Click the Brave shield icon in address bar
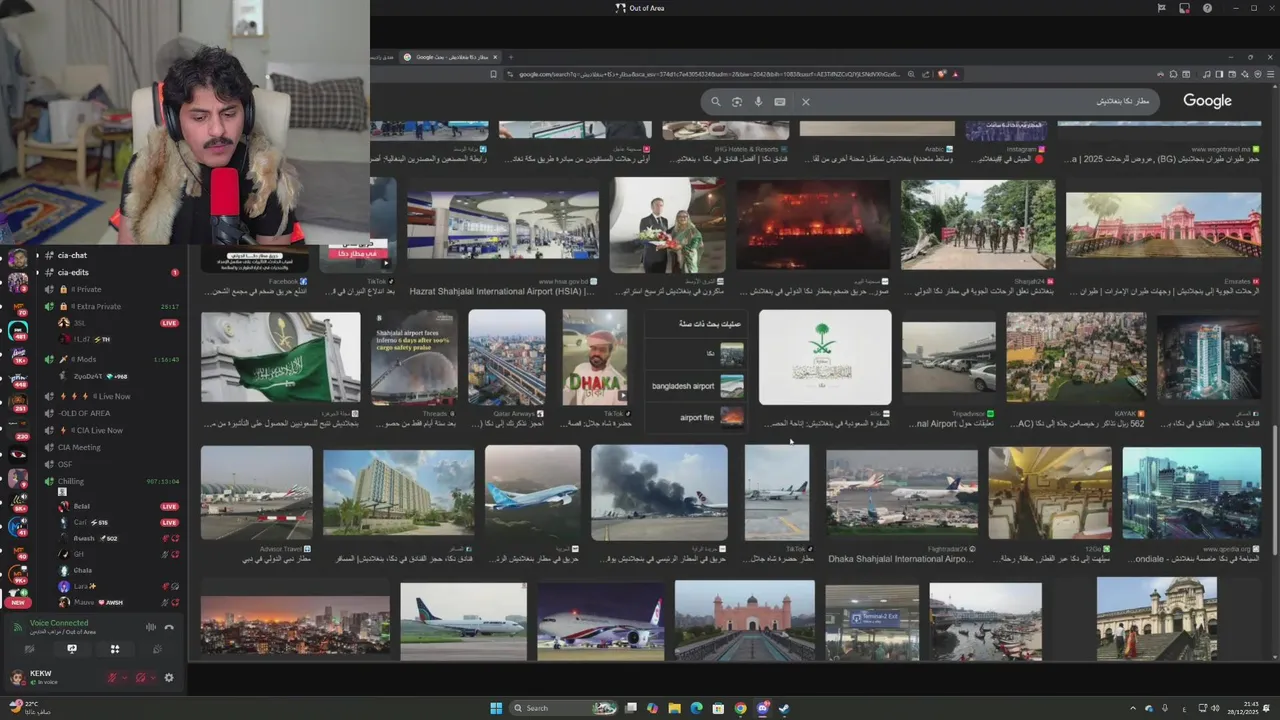 (x=942, y=74)
